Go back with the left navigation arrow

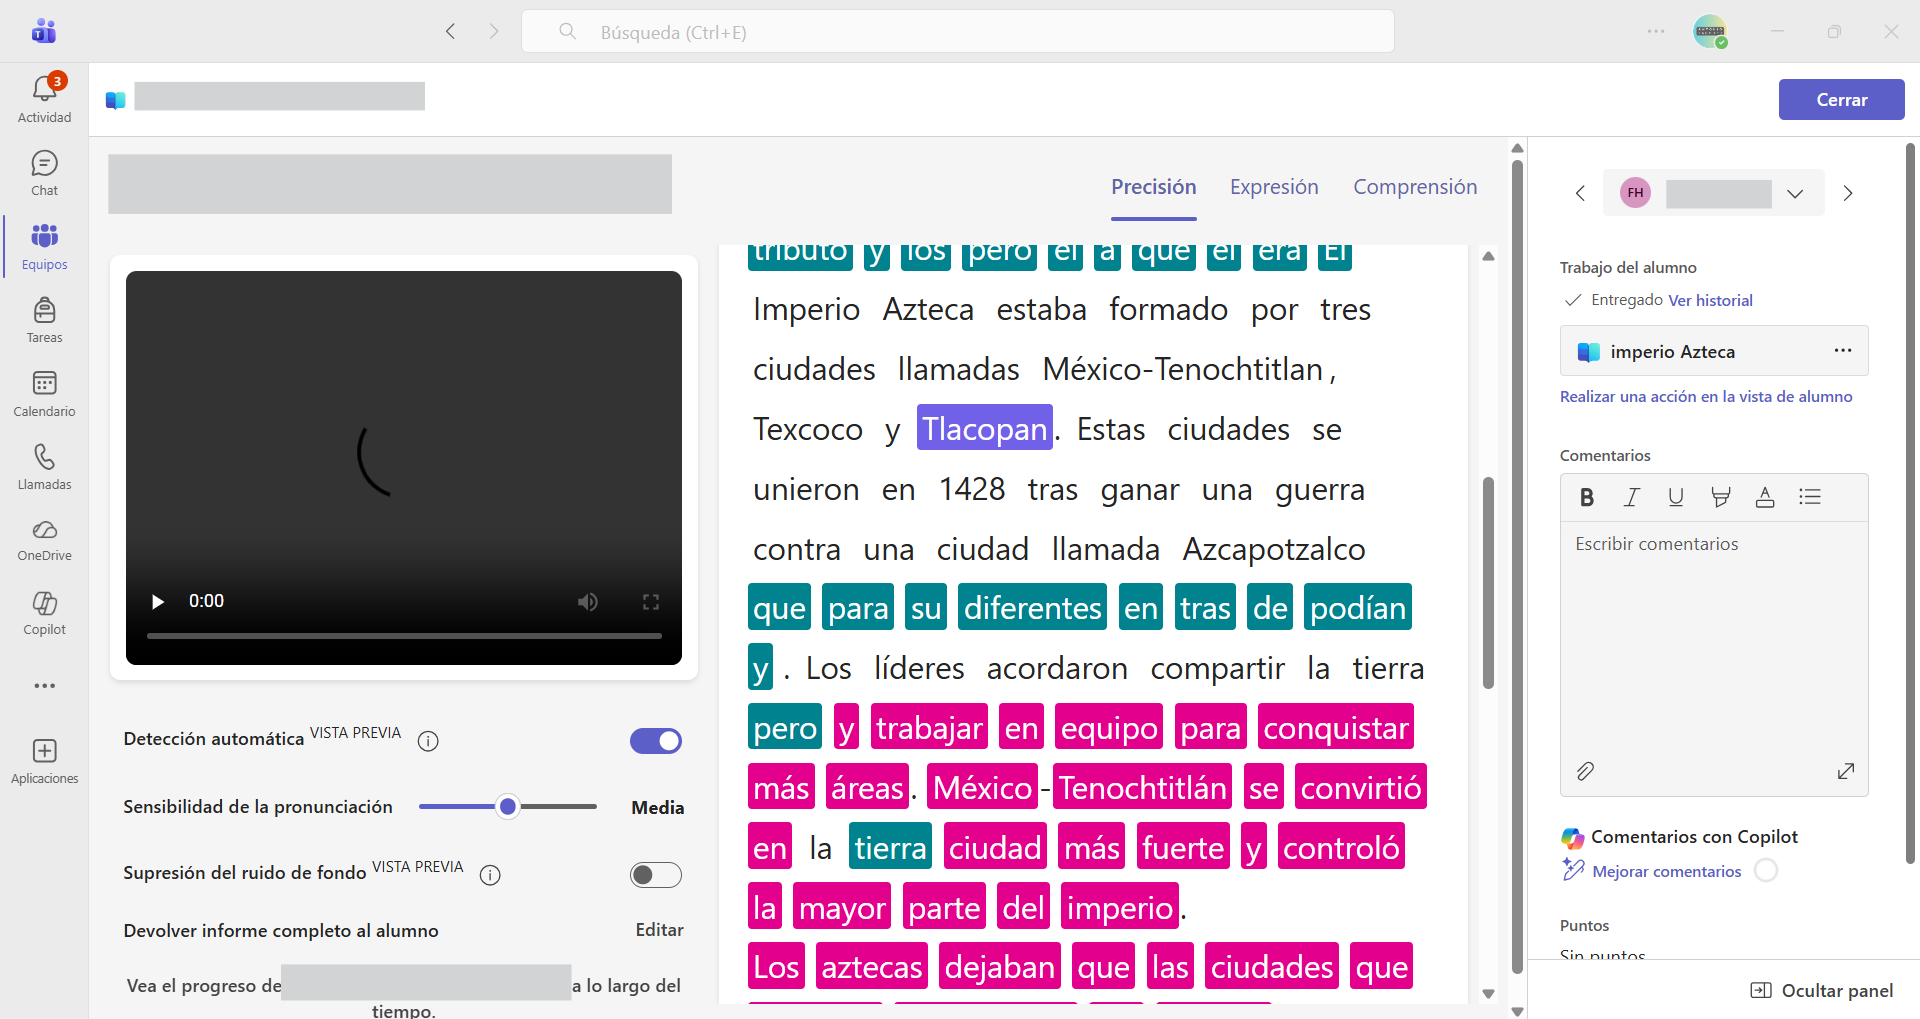click(x=451, y=31)
